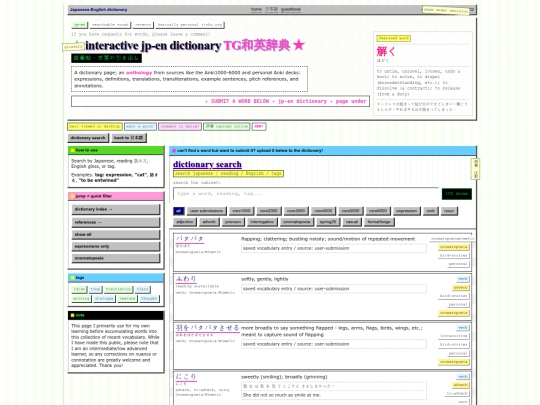
Task: Click the 'cabinet online' green badge
Action: click(227, 126)
